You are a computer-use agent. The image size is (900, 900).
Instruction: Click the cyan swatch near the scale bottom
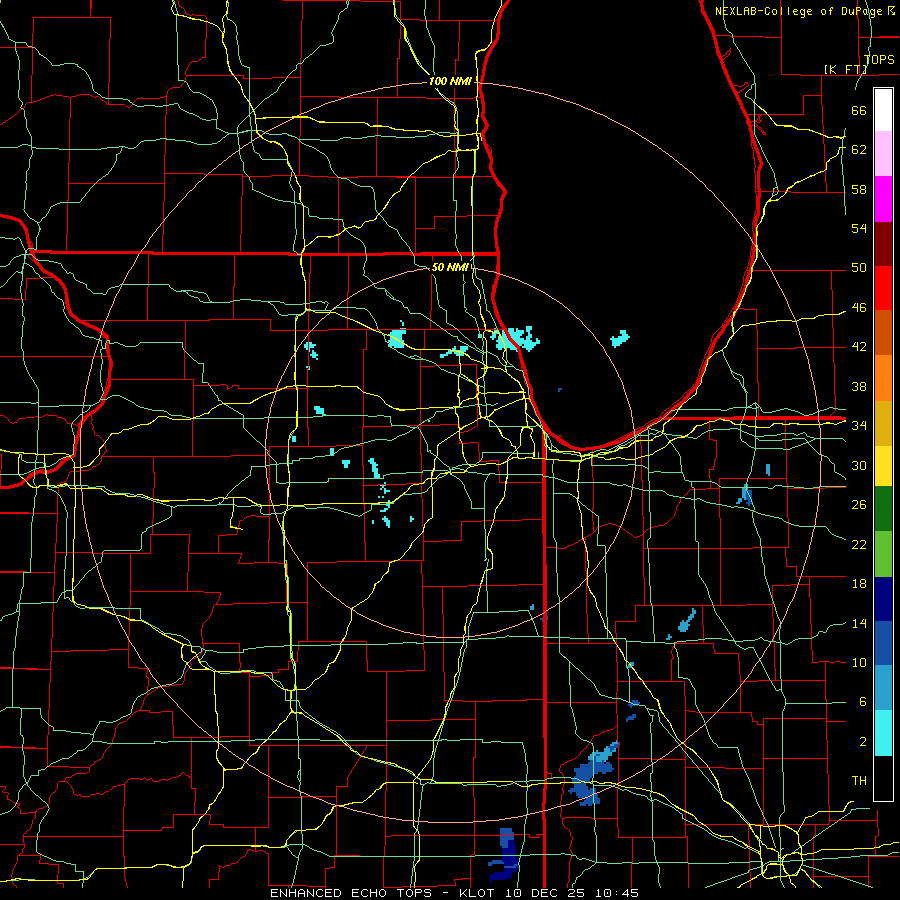pyautogui.click(x=883, y=733)
